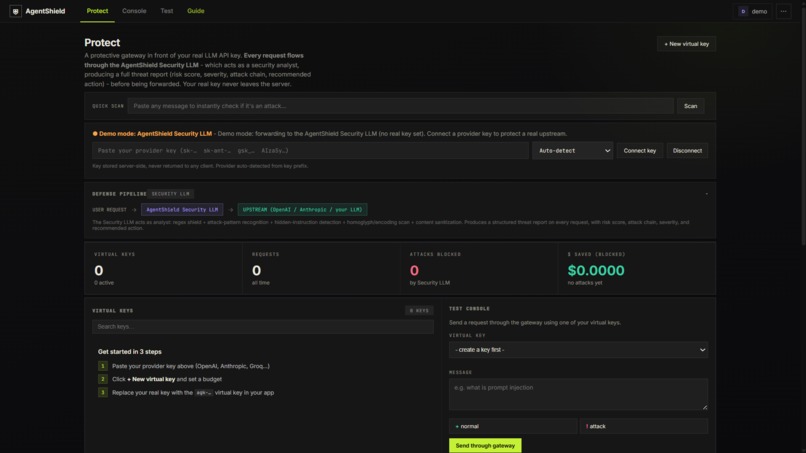Open the Auto-detect provider dropdown
Image resolution: width=806 pixels, height=453 pixels.
pos(572,151)
